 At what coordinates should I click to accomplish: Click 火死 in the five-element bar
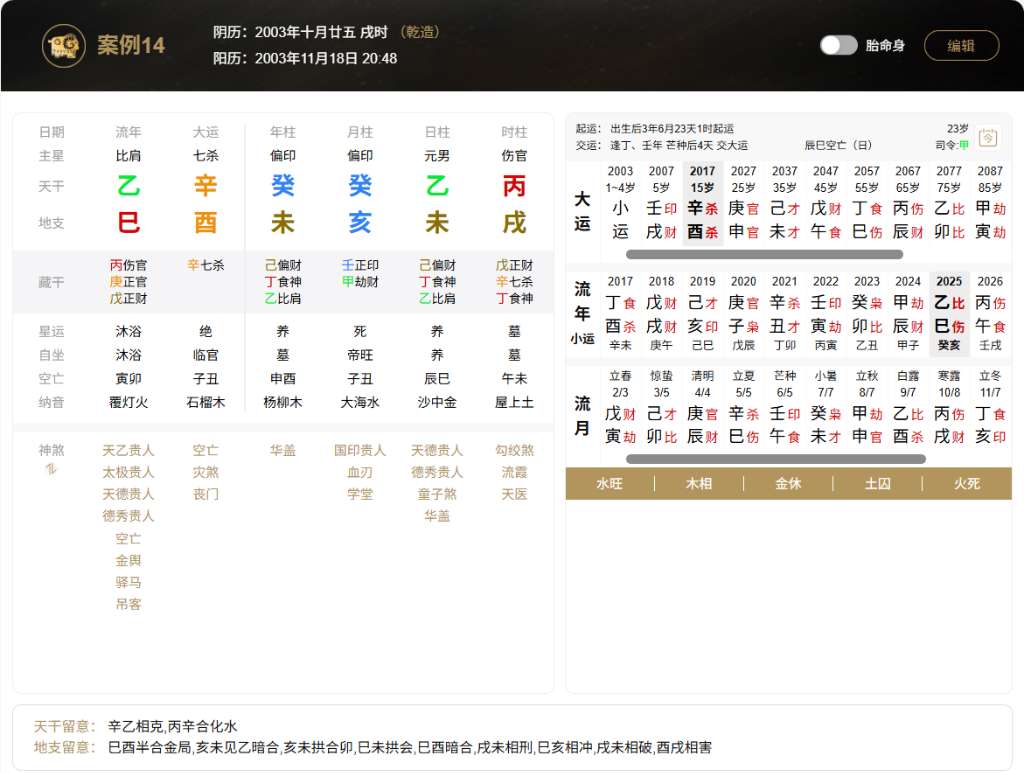967,484
